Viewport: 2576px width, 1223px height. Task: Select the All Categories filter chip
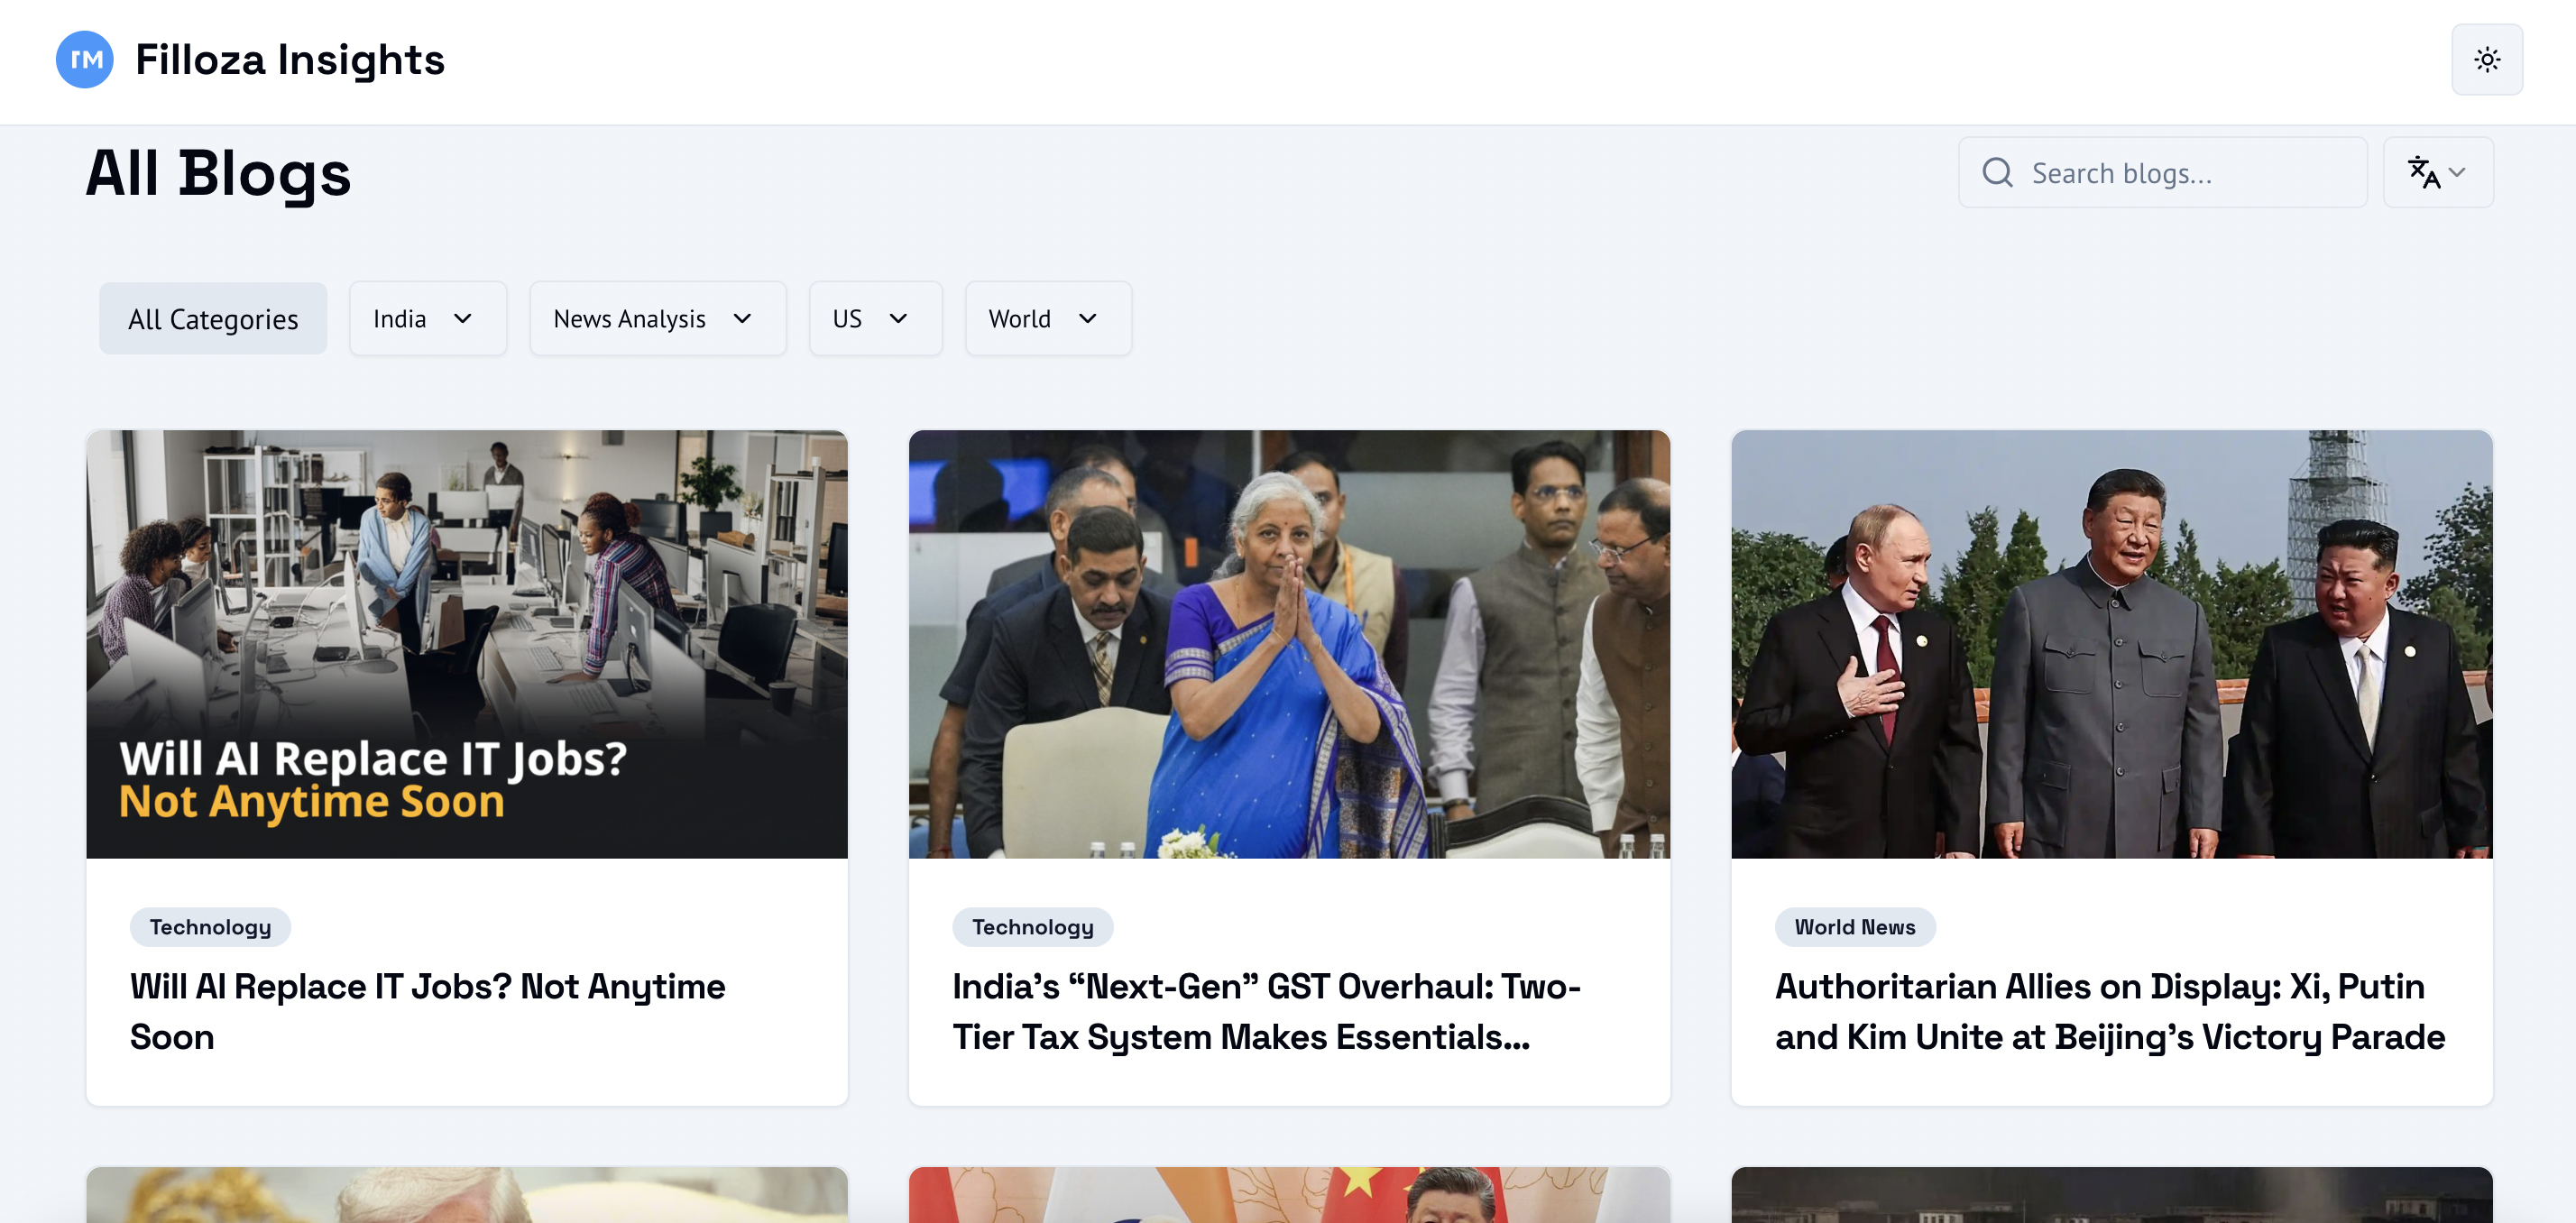pyautogui.click(x=212, y=318)
